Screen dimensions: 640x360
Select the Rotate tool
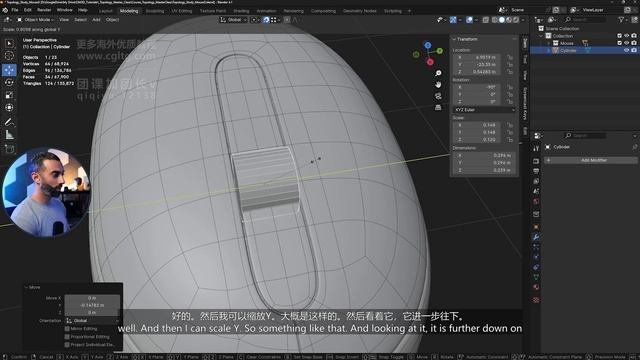pyautogui.click(x=9, y=82)
